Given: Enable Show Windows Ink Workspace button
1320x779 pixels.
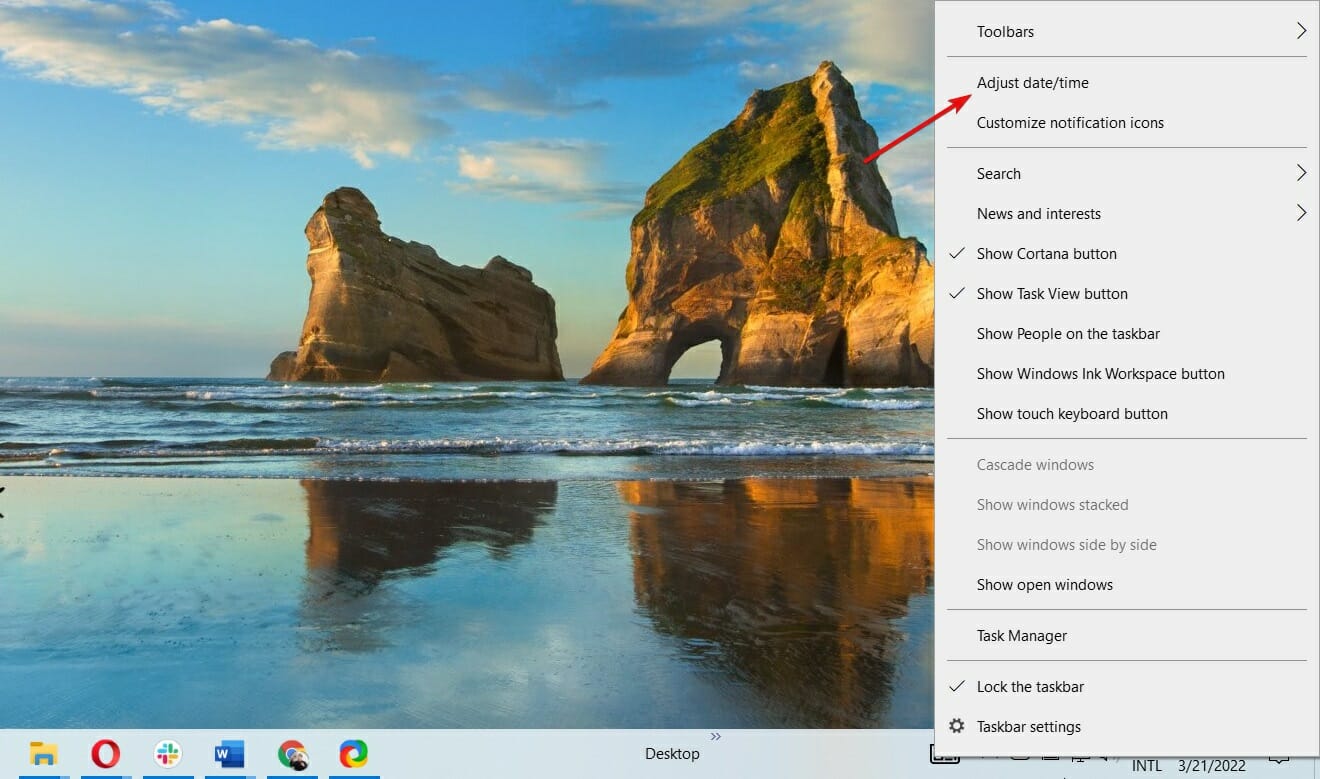Looking at the screenshot, I should [1127, 374].
